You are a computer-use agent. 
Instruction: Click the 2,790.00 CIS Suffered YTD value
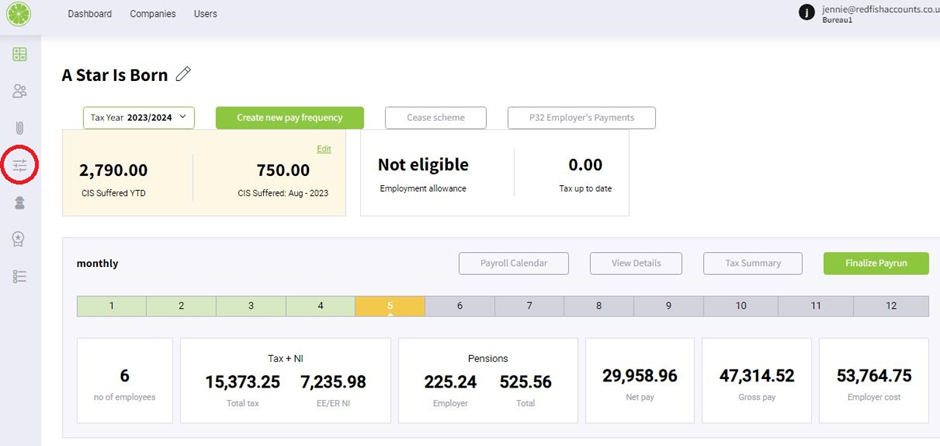(113, 171)
